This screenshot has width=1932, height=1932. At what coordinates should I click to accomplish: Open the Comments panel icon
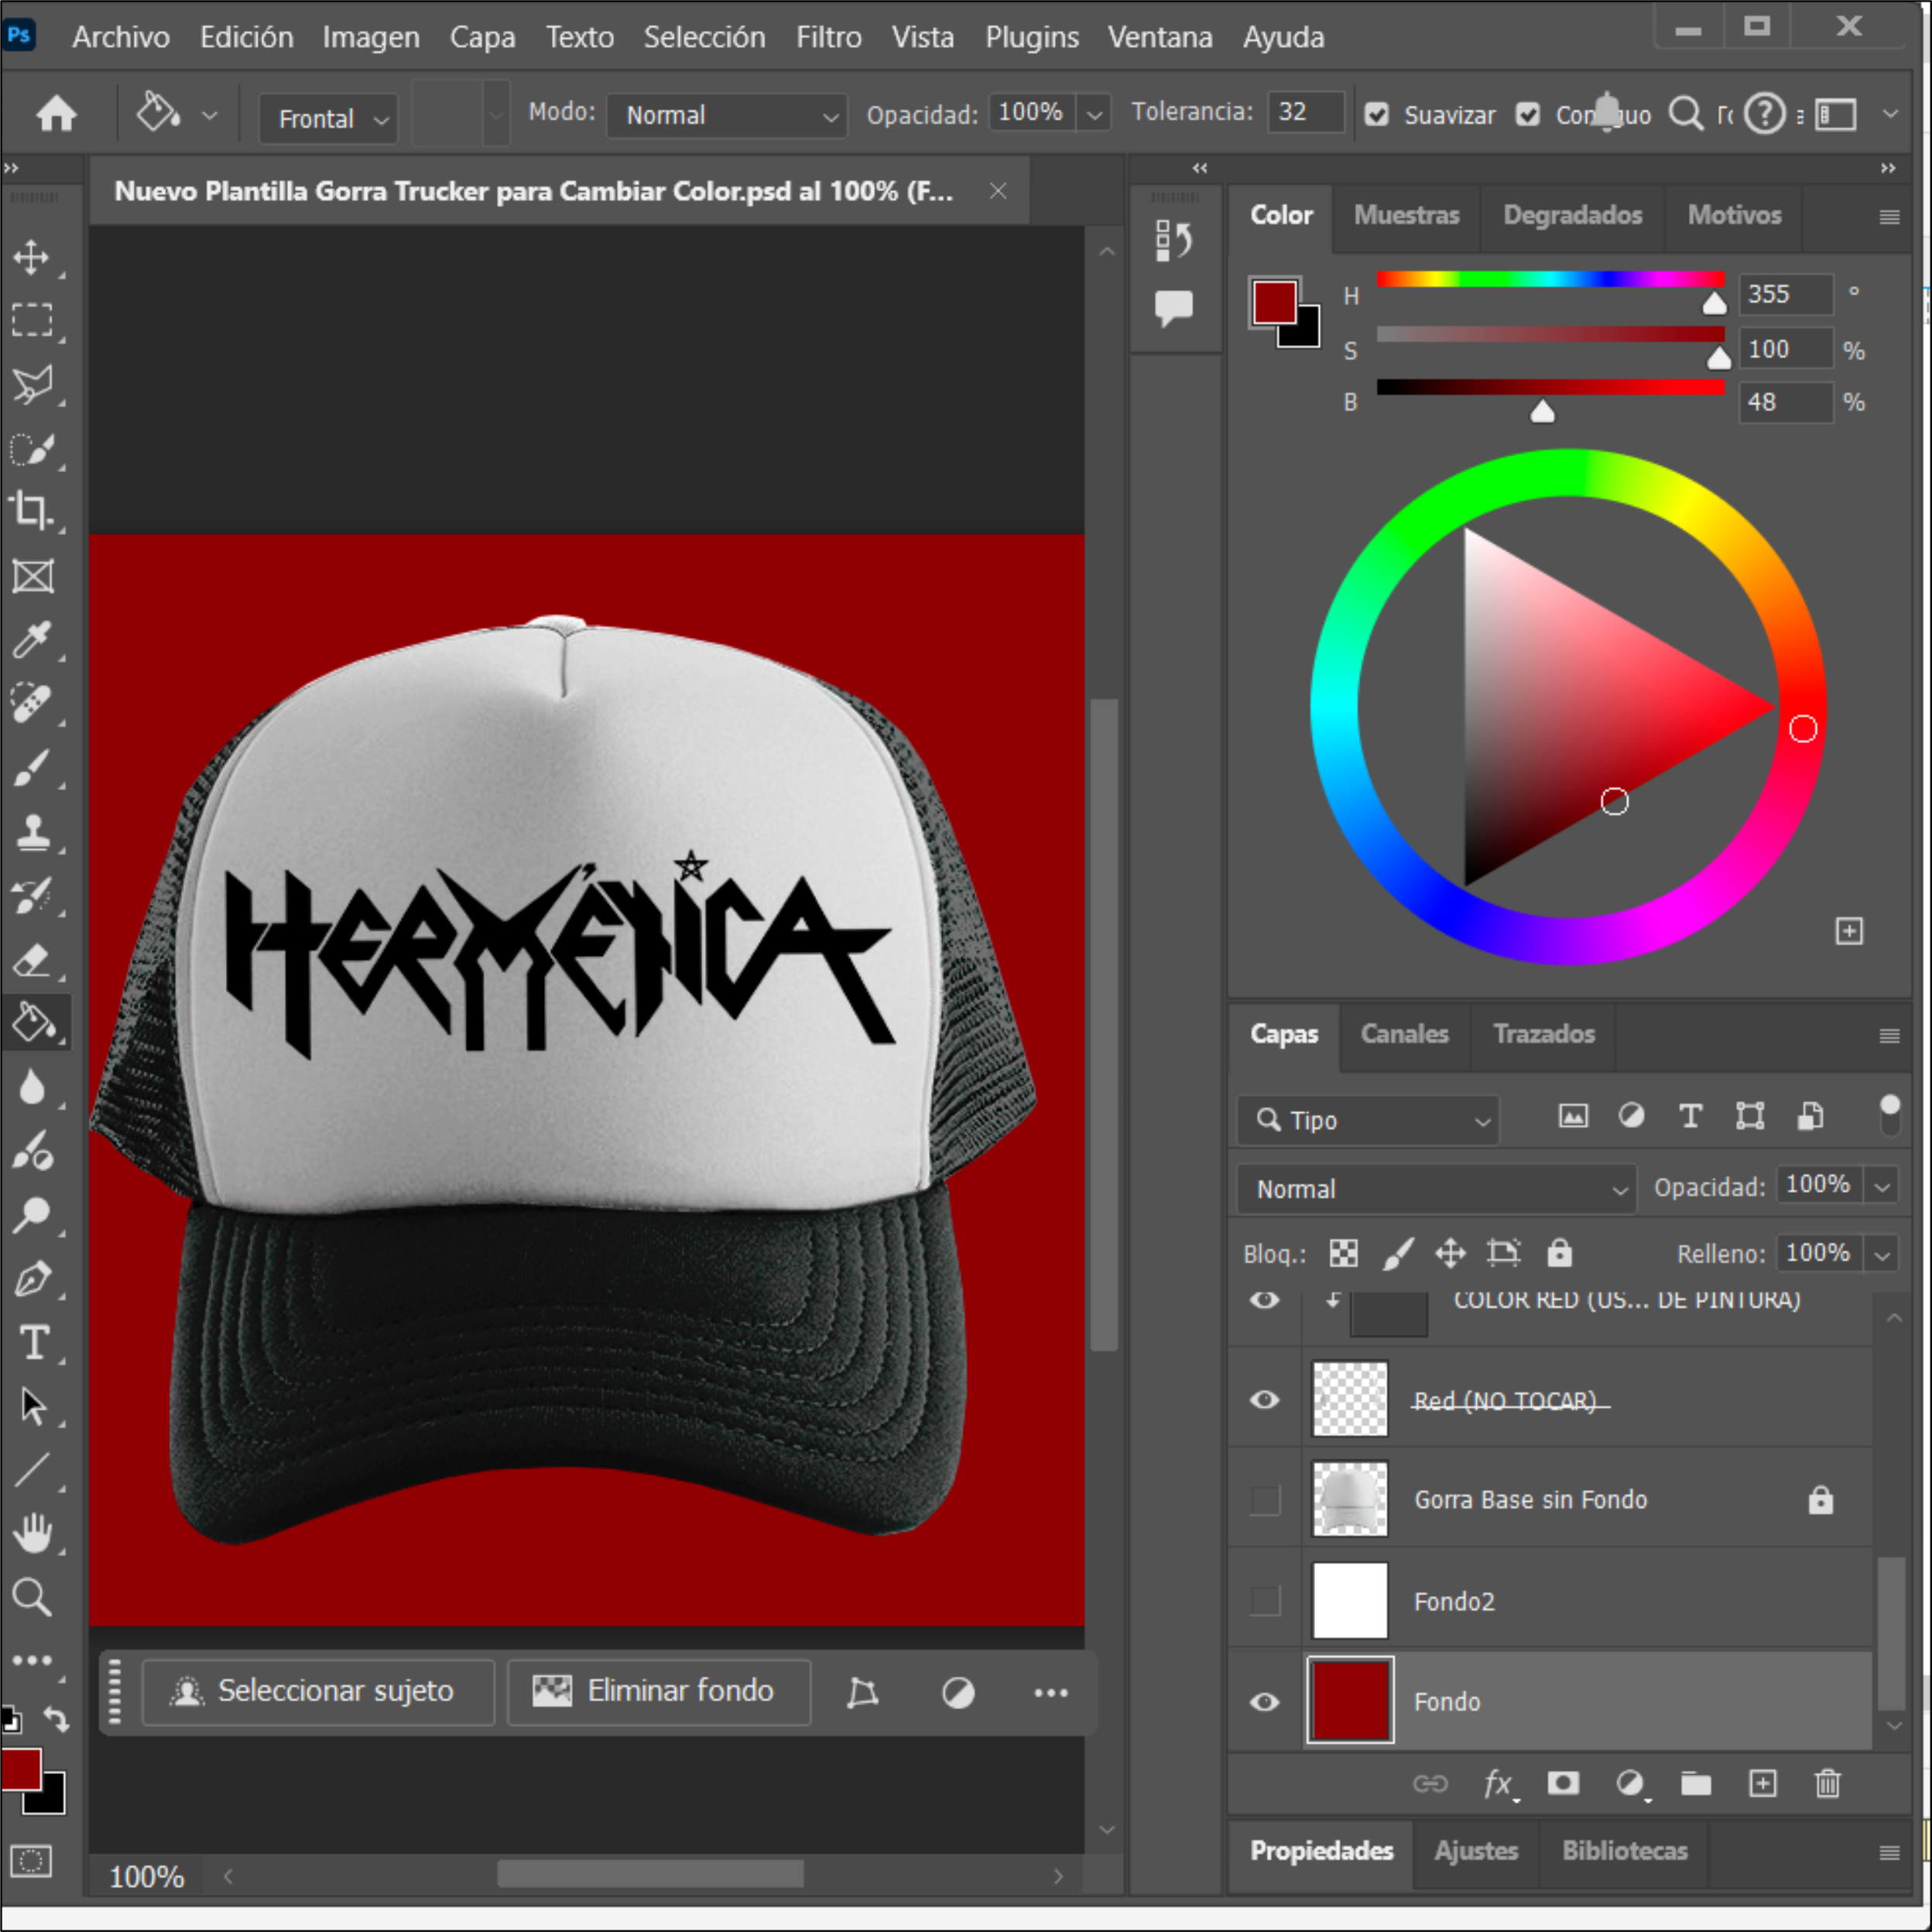tap(1174, 308)
